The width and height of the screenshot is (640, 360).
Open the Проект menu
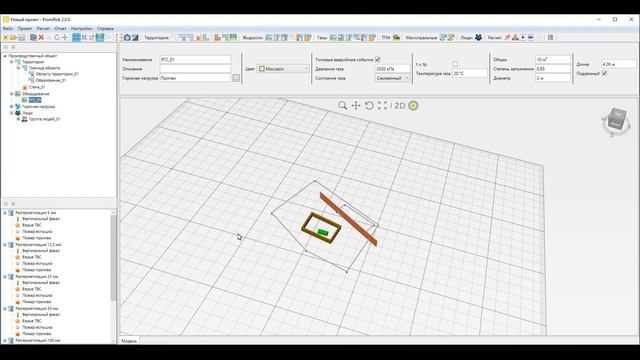pyautogui.click(x=24, y=29)
